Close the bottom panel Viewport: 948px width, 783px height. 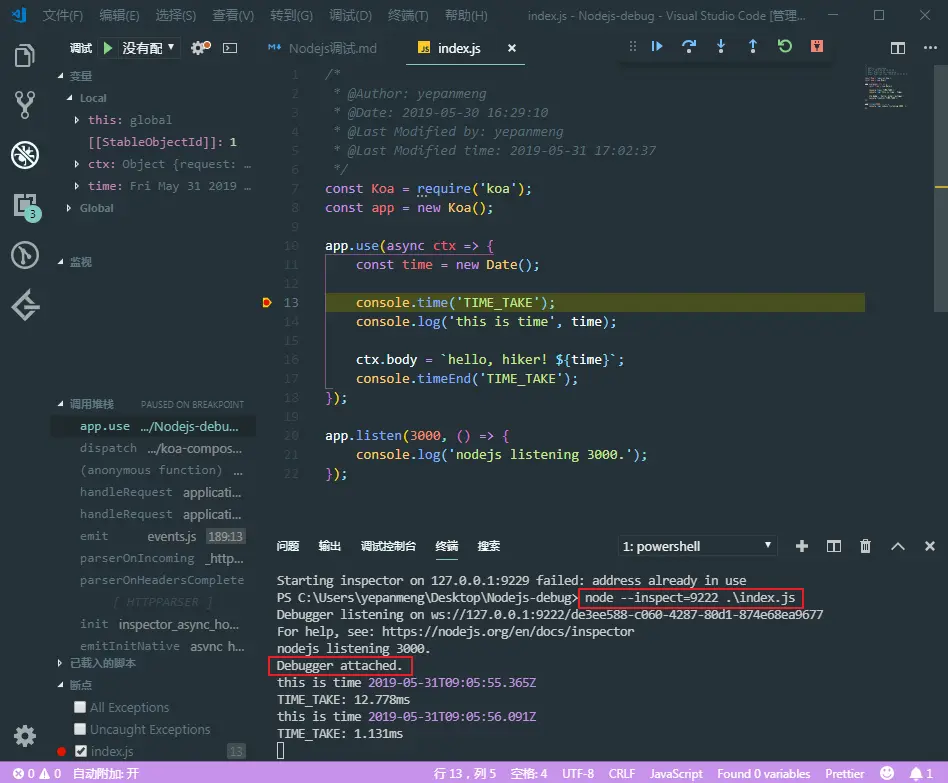coord(930,546)
